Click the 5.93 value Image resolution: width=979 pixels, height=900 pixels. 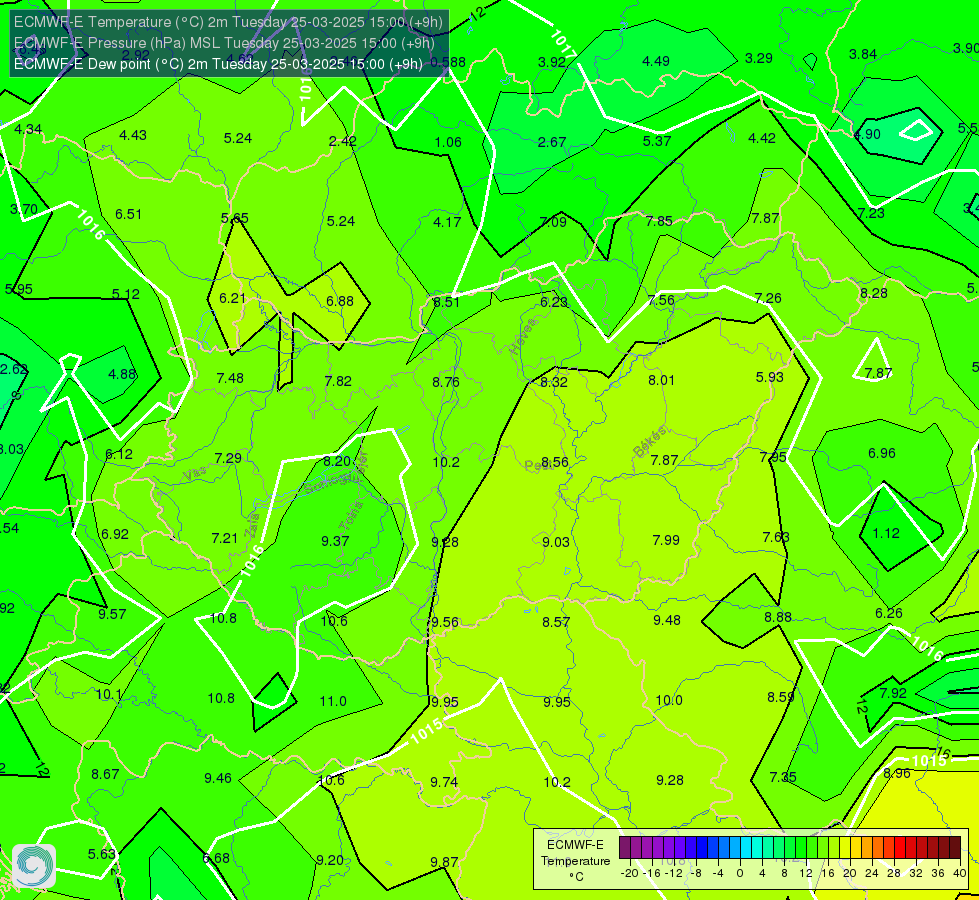769,377
